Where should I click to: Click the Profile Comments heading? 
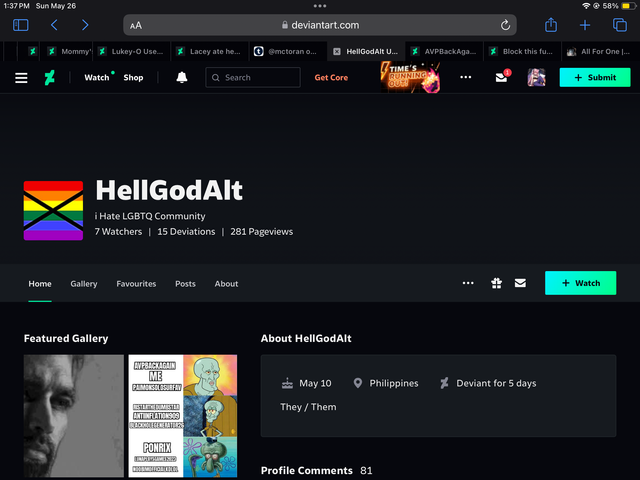pos(307,471)
